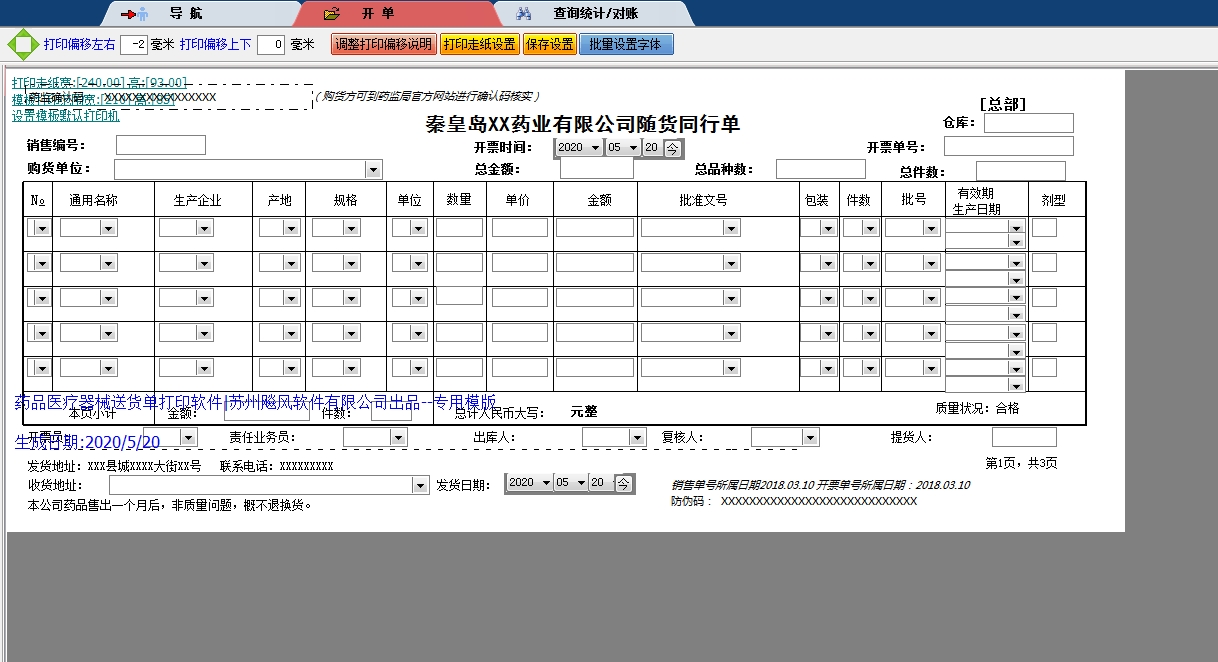Click the 今 today button beside 发货日期
1218x662 pixels.
(x=624, y=483)
